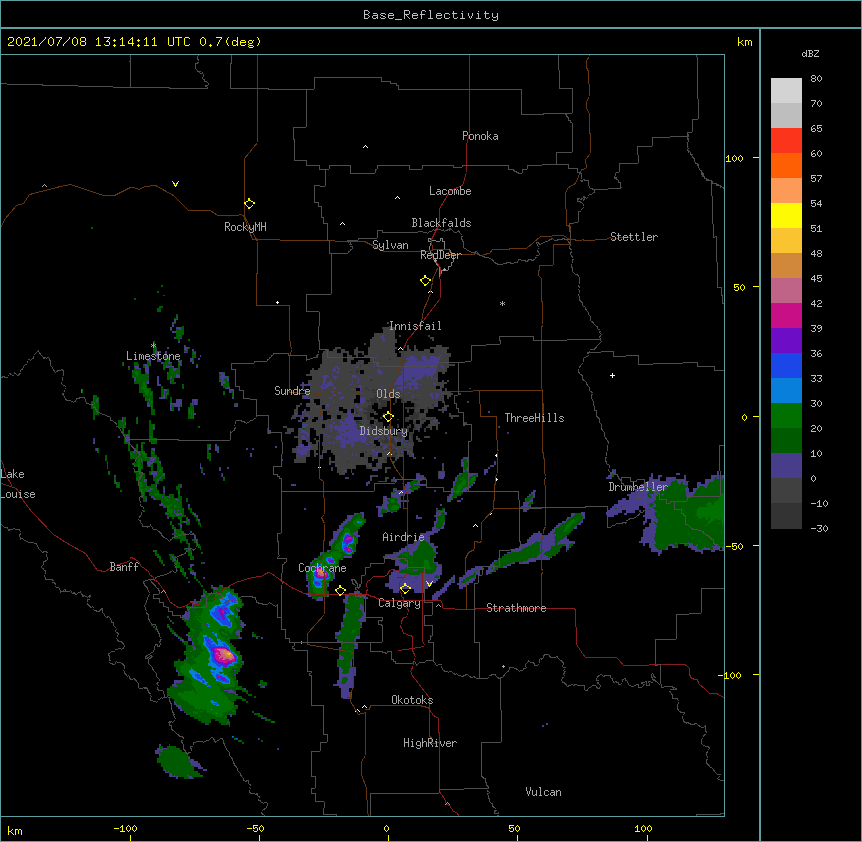The width and height of the screenshot is (862, 842).
Task: Click the white asterisk above the Limestone label
Action: click(153, 345)
